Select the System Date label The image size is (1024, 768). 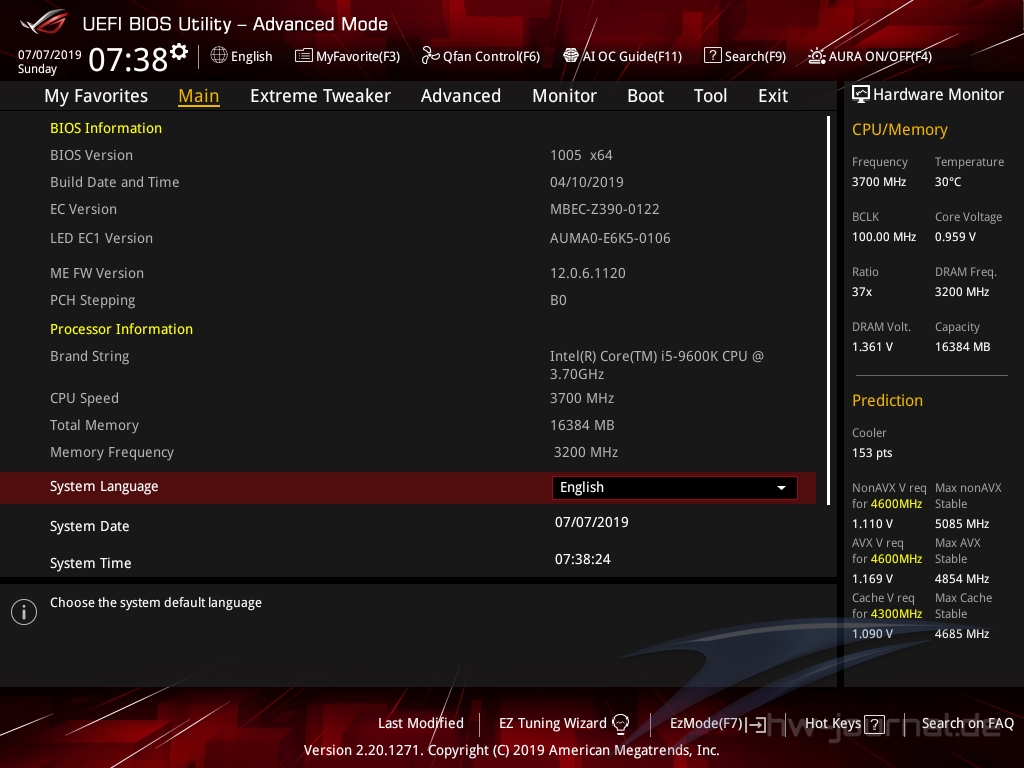point(89,526)
